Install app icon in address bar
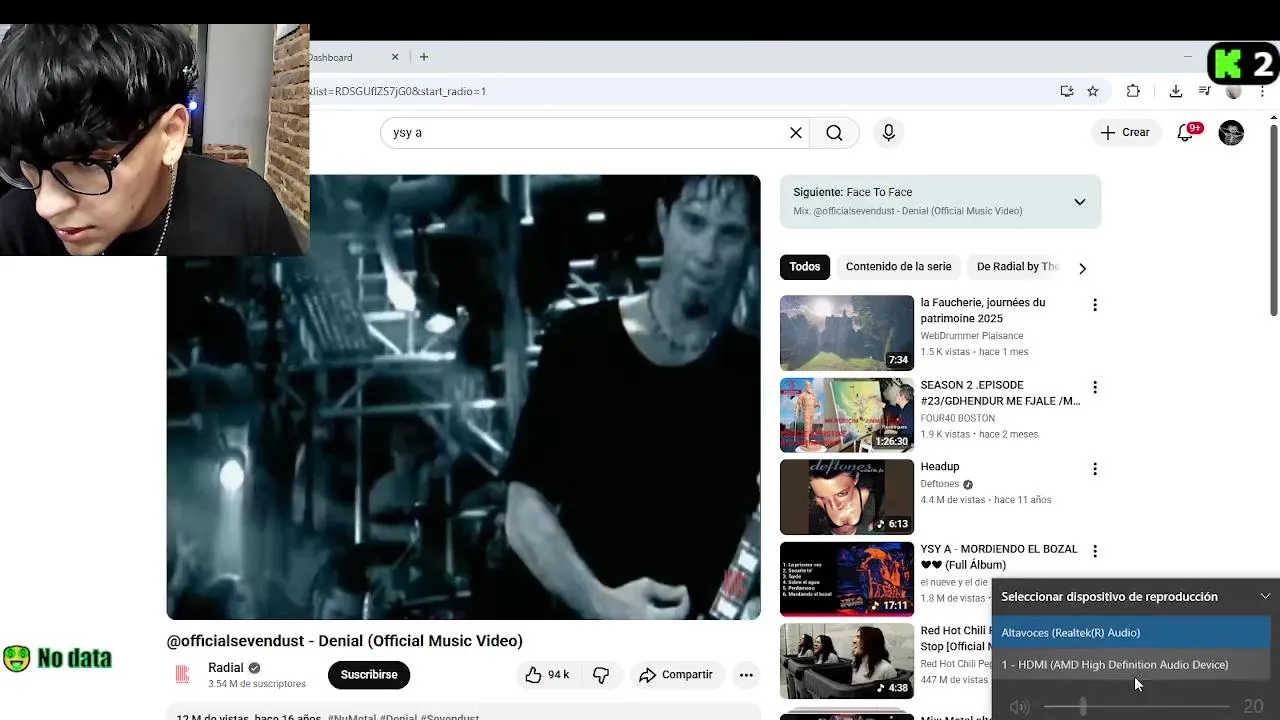 tap(1067, 91)
